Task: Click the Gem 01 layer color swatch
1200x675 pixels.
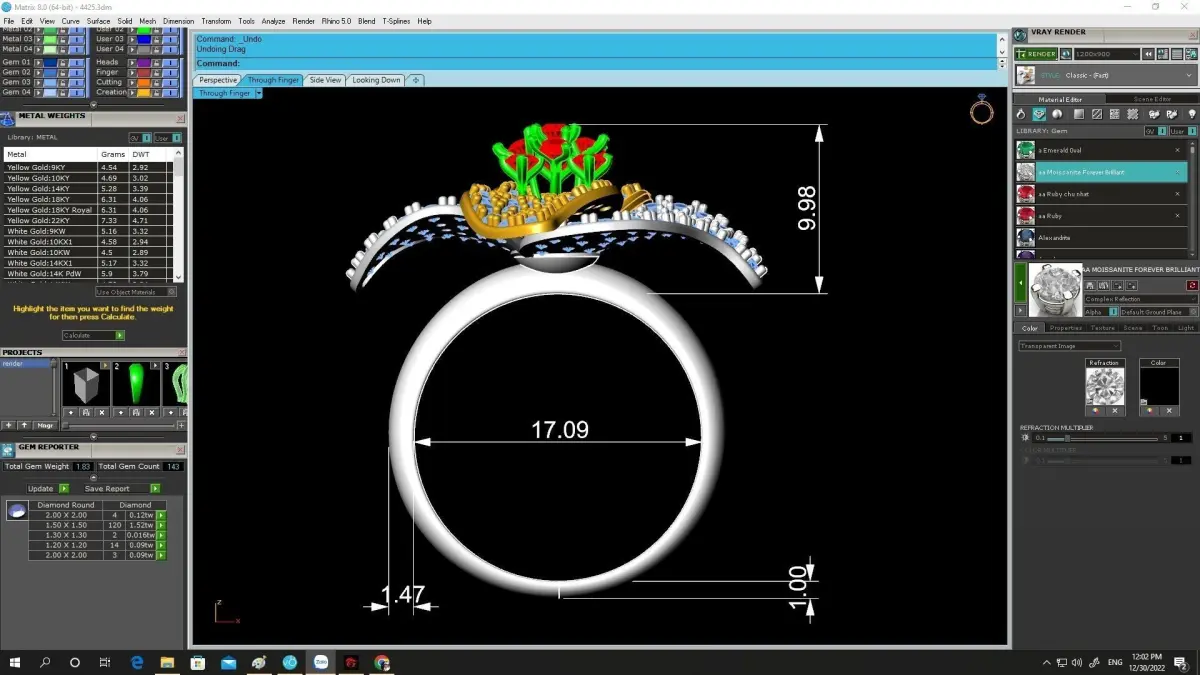Action: pos(49,62)
